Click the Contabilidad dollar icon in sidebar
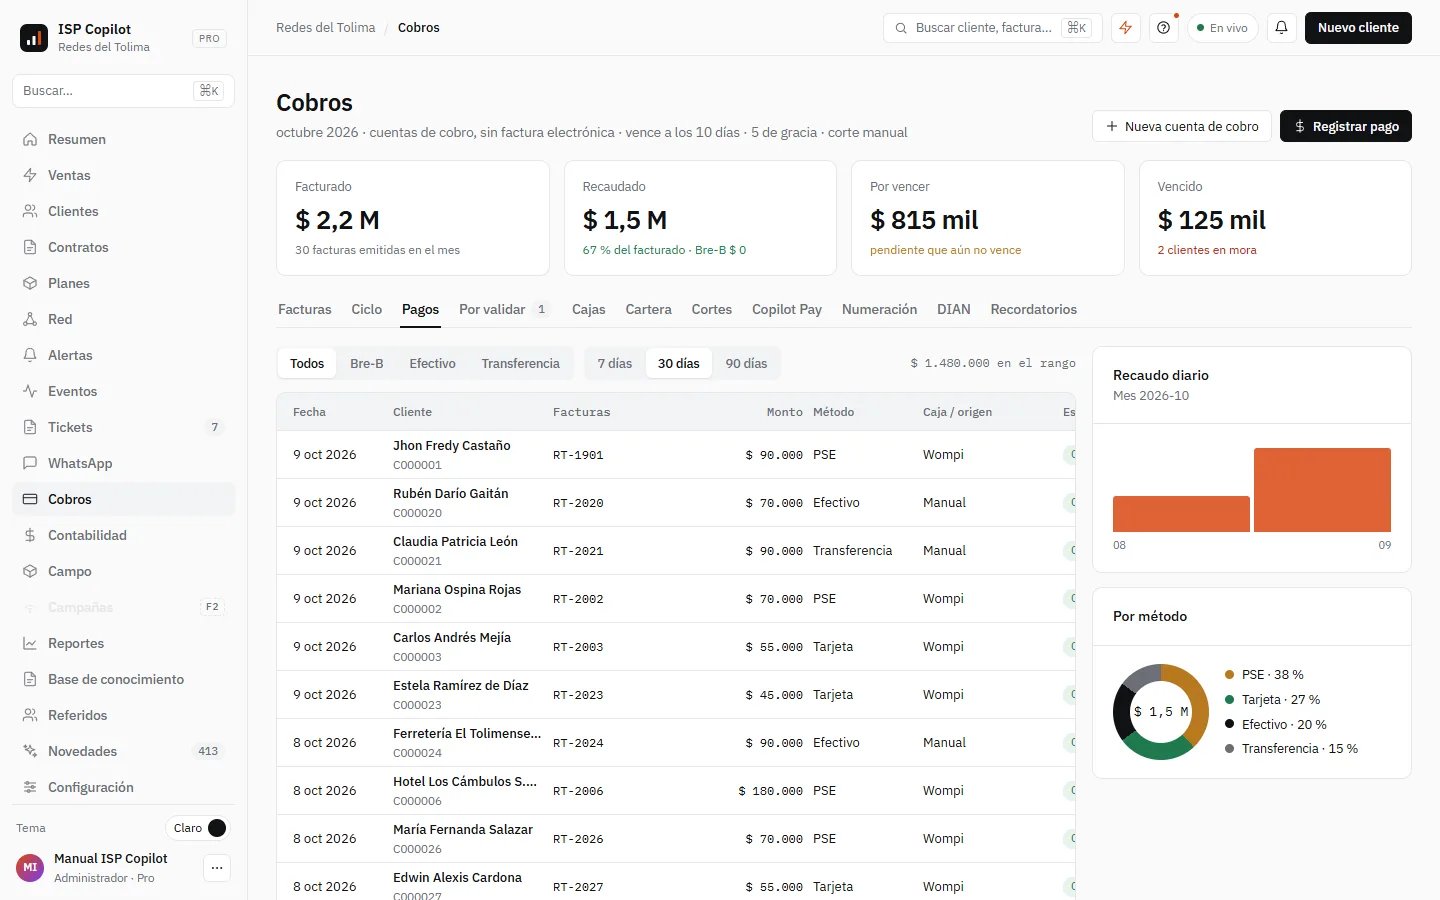The width and height of the screenshot is (1440, 900). 30,535
